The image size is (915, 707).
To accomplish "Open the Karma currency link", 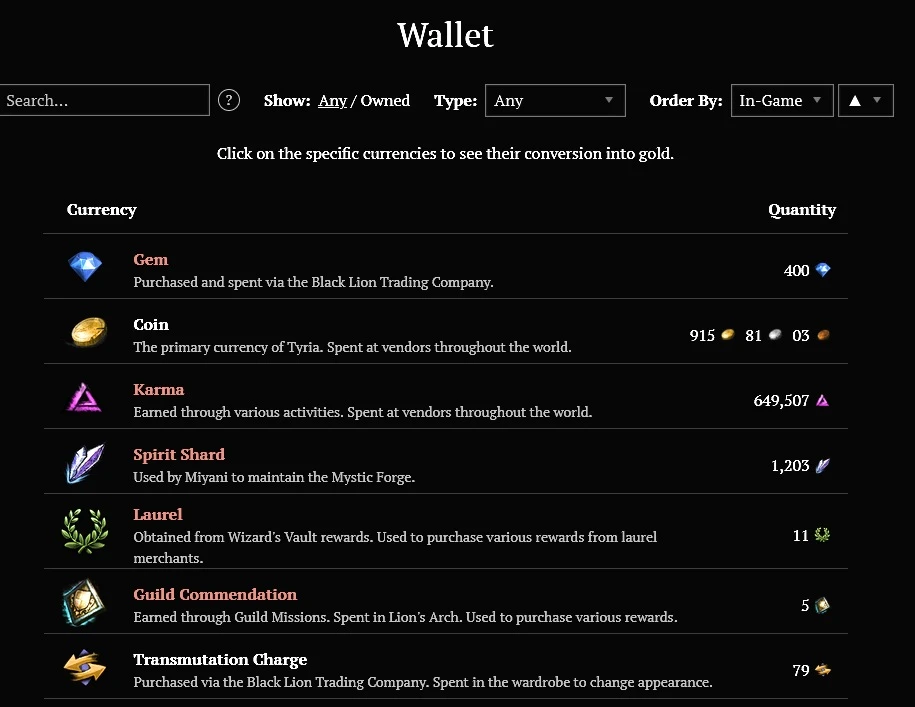I will [x=159, y=390].
